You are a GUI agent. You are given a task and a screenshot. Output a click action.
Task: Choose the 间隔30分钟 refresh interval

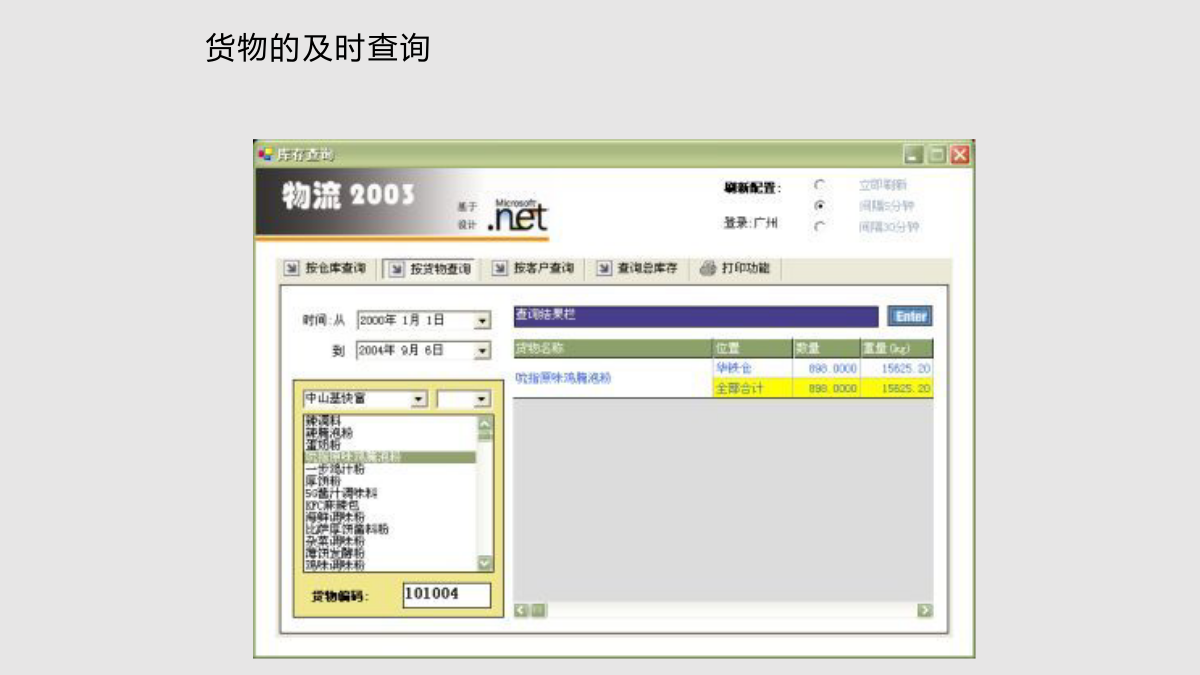tap(819, 226)
